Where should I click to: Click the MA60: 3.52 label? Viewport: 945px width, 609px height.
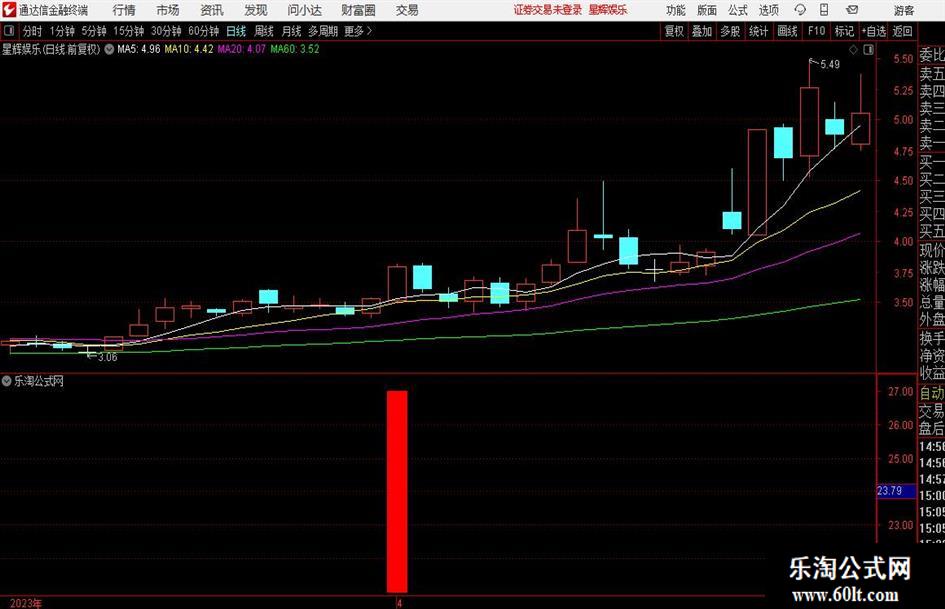[x=295, y=49]
